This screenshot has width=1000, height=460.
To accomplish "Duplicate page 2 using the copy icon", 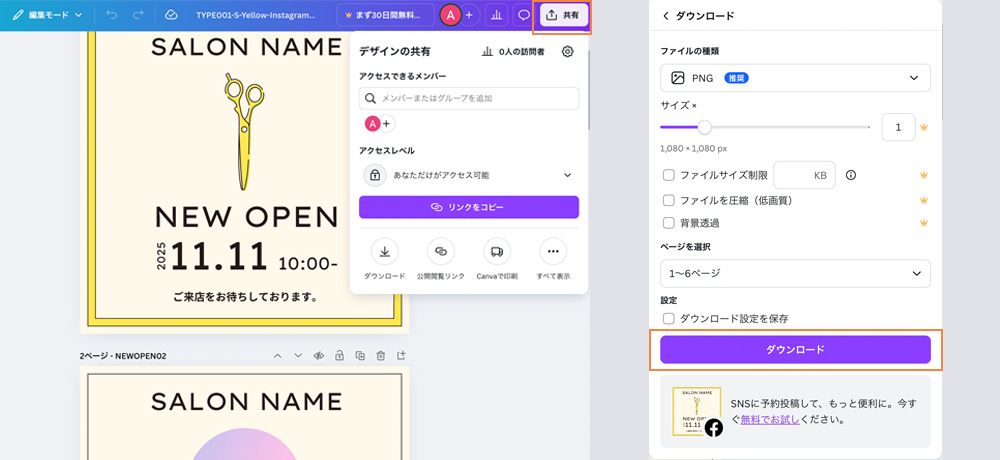I will (360, 355).
